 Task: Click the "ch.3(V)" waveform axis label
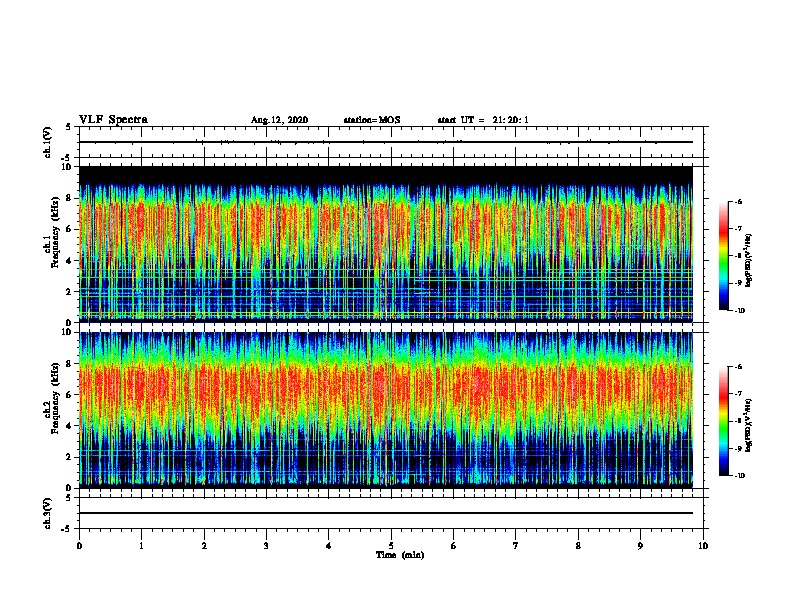[x=48, y=513]
